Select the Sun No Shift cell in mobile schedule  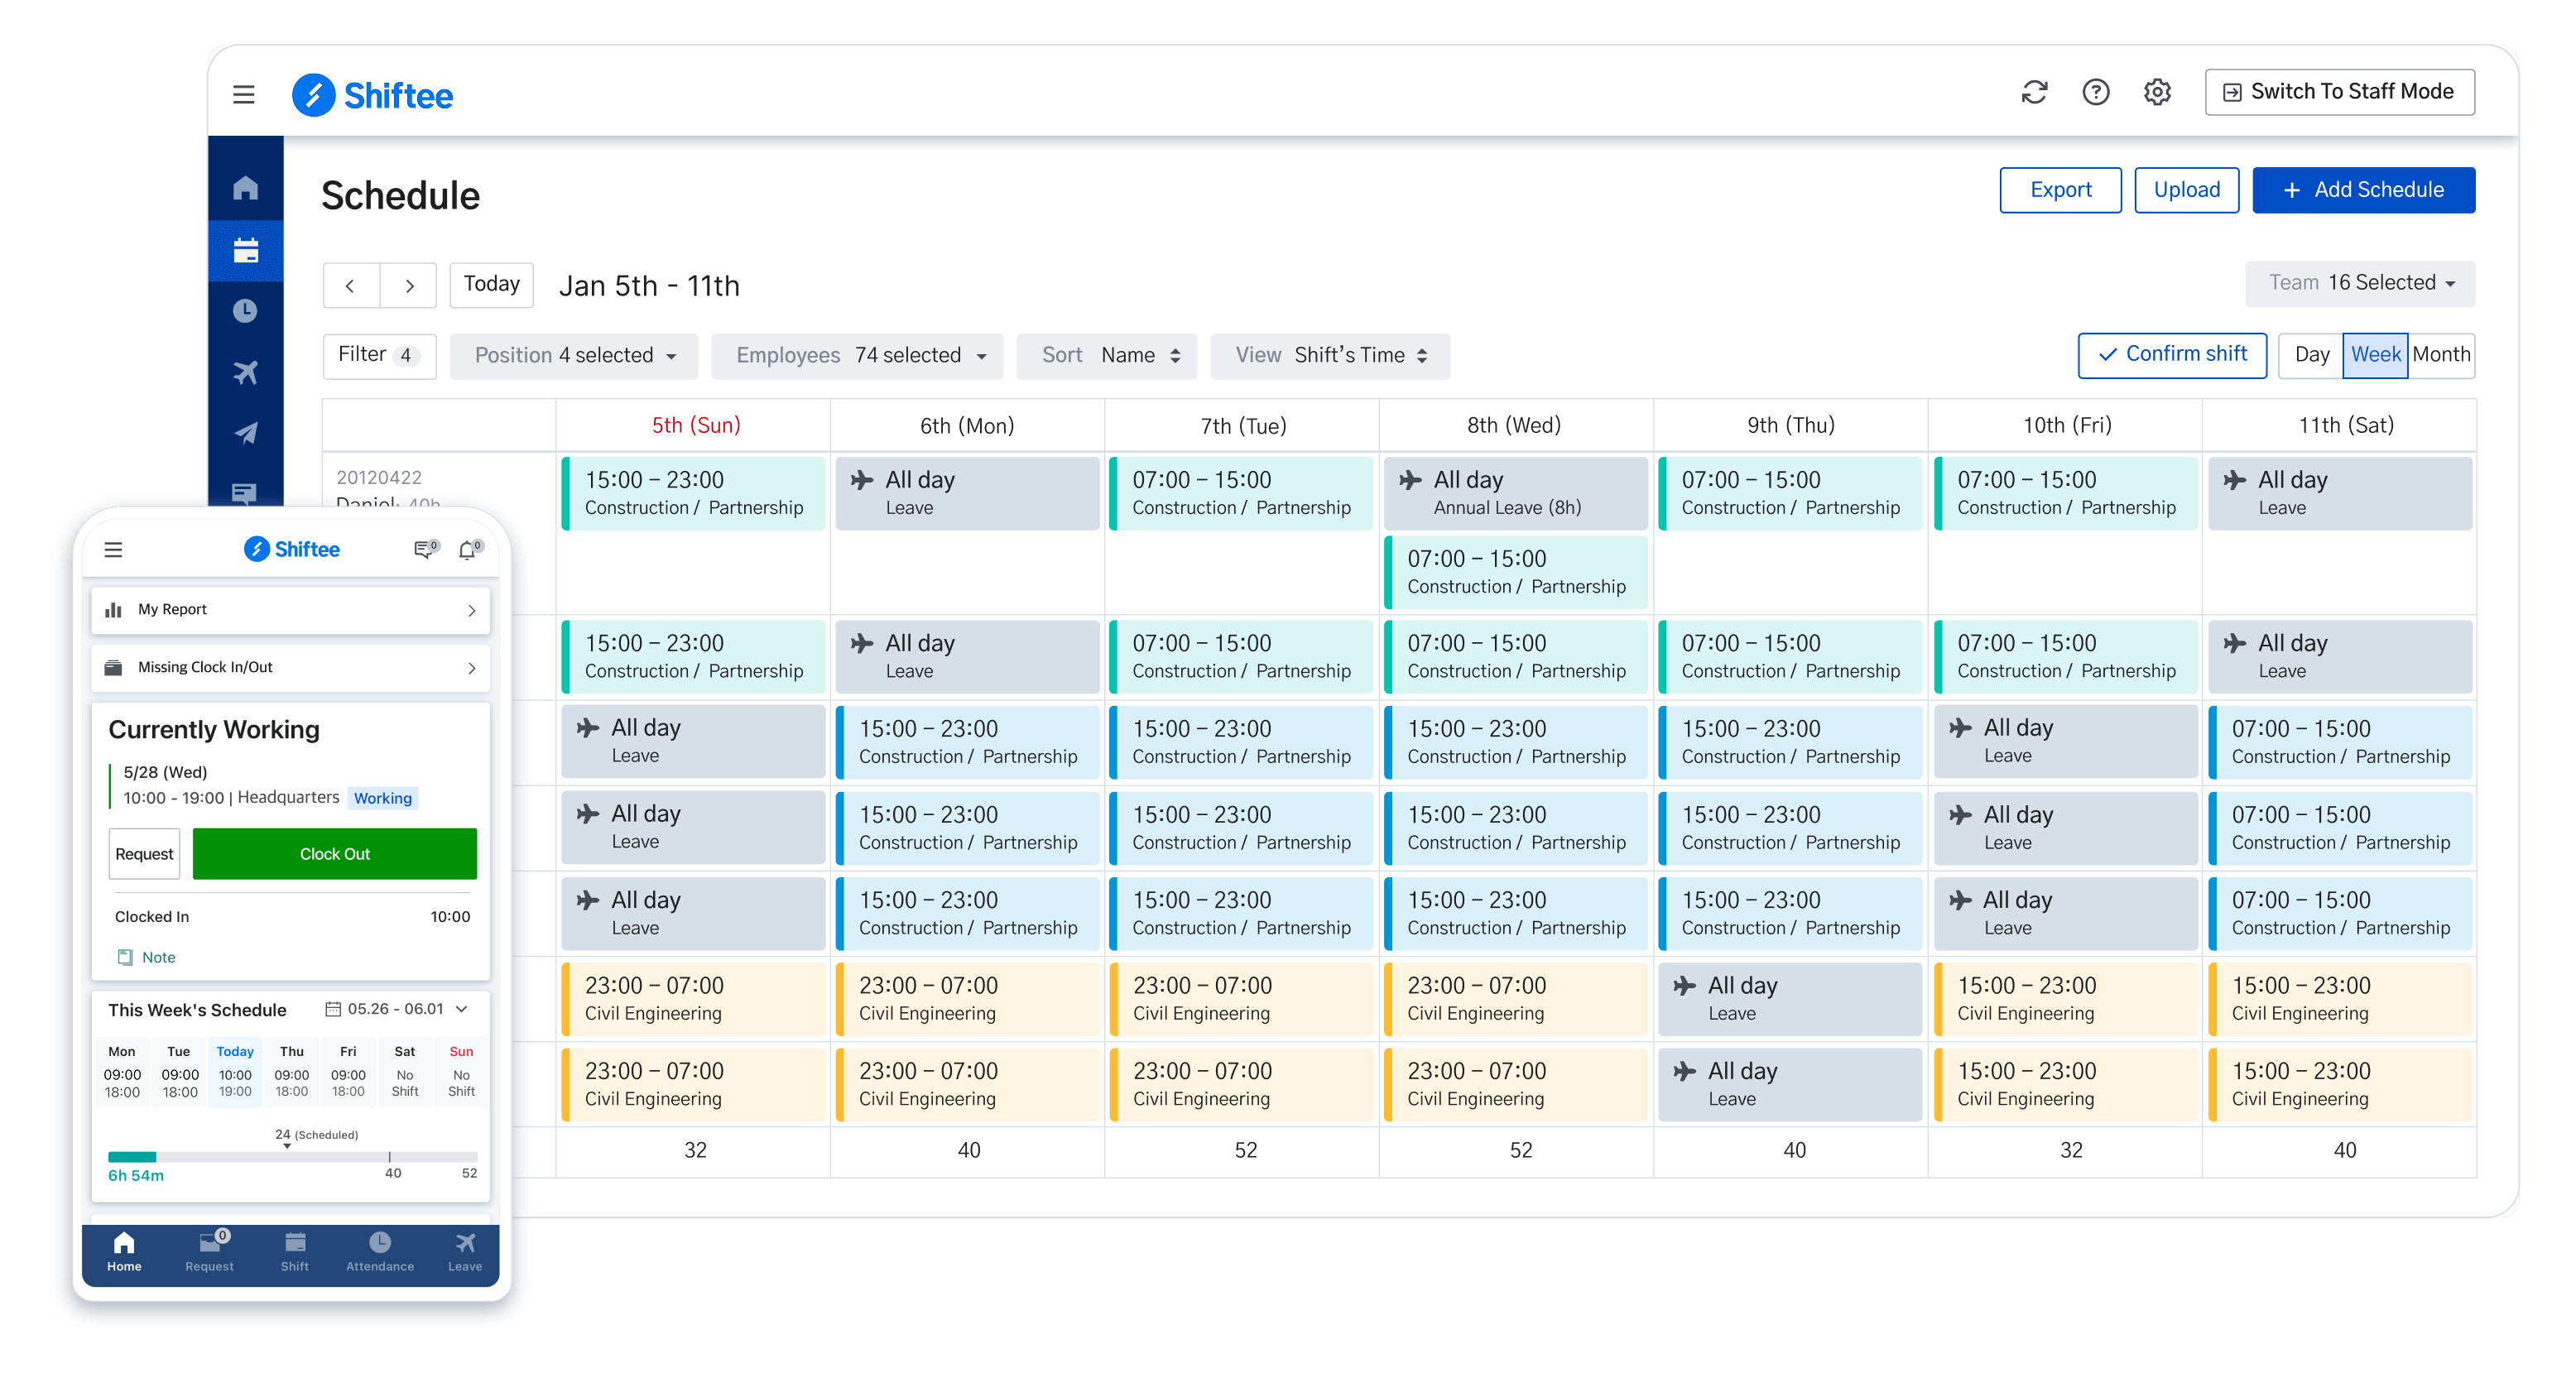click(x=461, y=1072)
